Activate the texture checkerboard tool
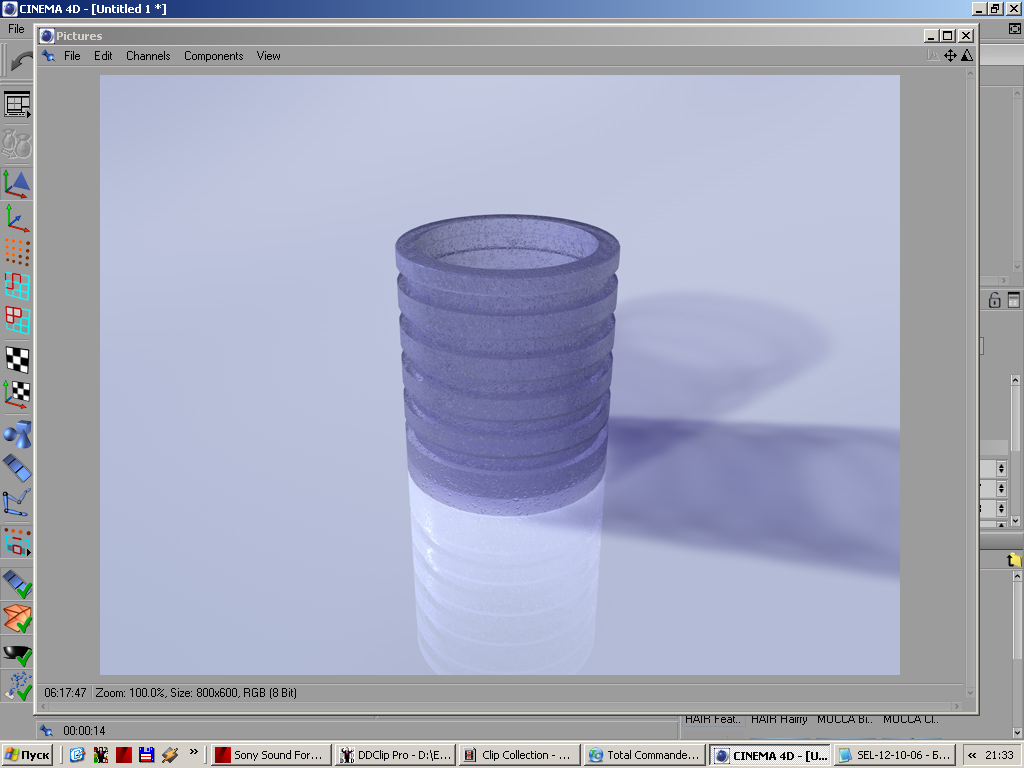 click(17, 359)
